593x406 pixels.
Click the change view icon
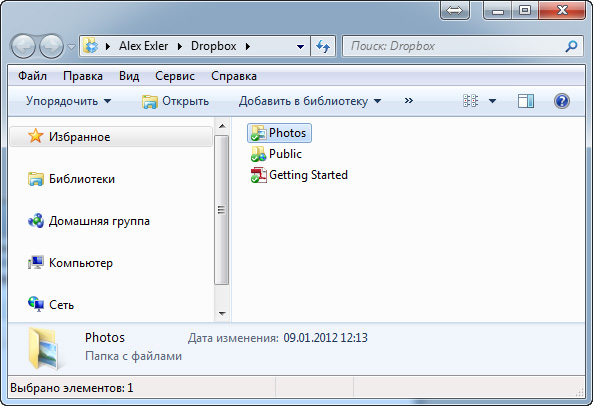[x=470, y=101]
